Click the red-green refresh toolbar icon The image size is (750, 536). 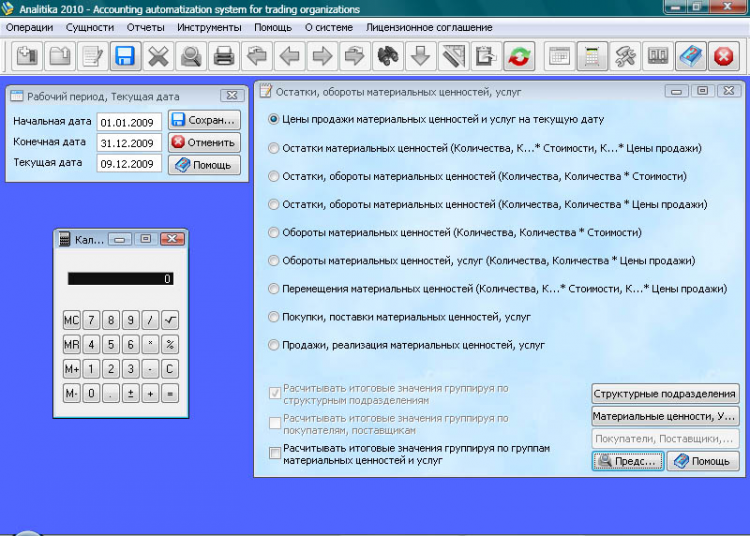pyautogui.click(x=518, y=56)
